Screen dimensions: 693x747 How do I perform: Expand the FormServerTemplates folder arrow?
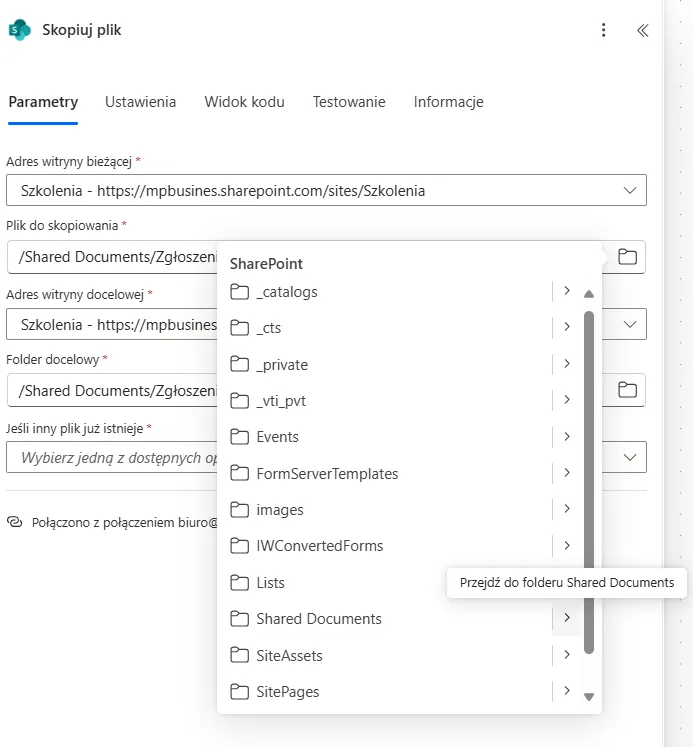tap(566, 473)
